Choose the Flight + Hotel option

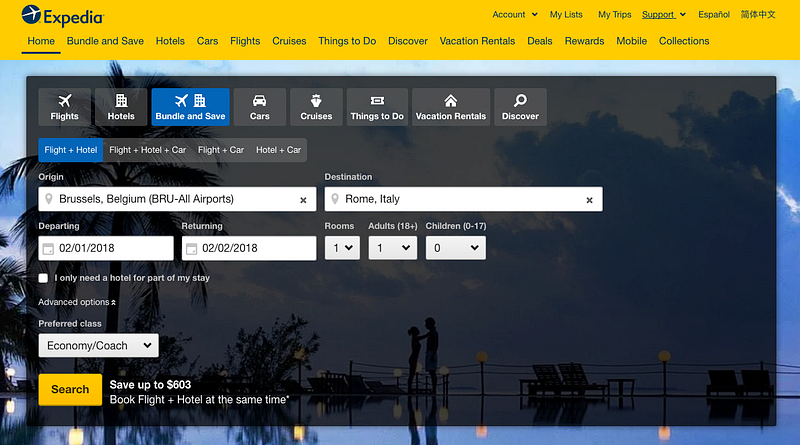click(x=70, y=150)
